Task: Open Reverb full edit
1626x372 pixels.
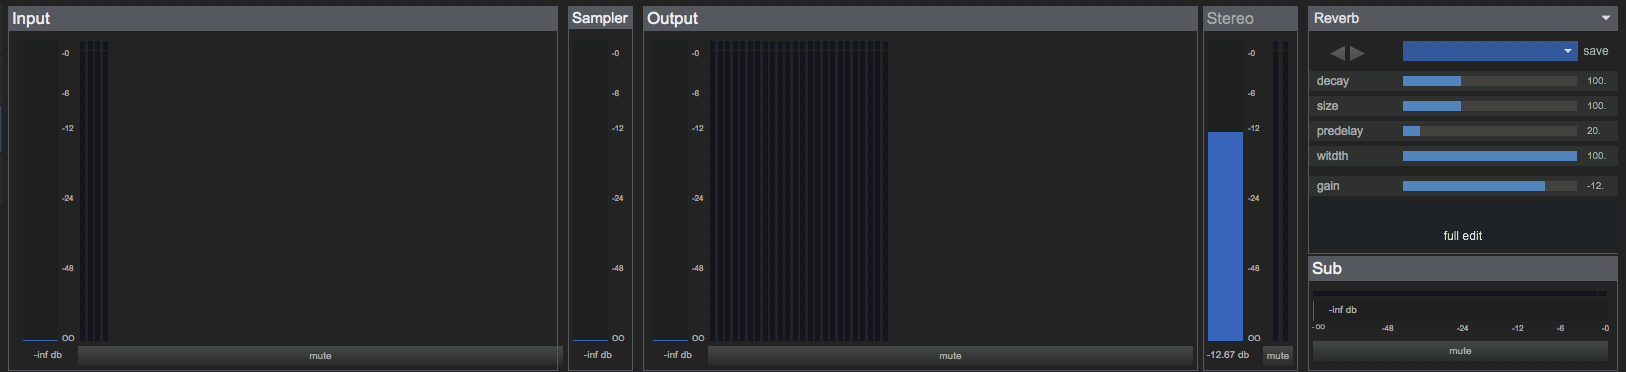Action: point(1463,236)
